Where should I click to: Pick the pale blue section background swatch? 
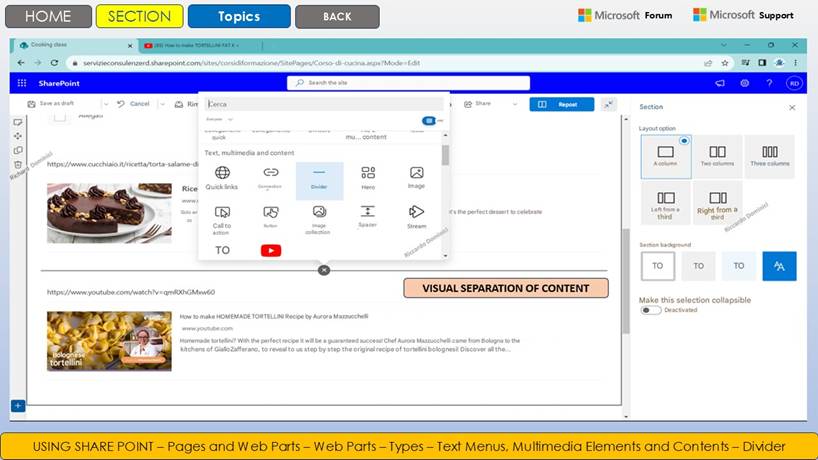point(739,266)
